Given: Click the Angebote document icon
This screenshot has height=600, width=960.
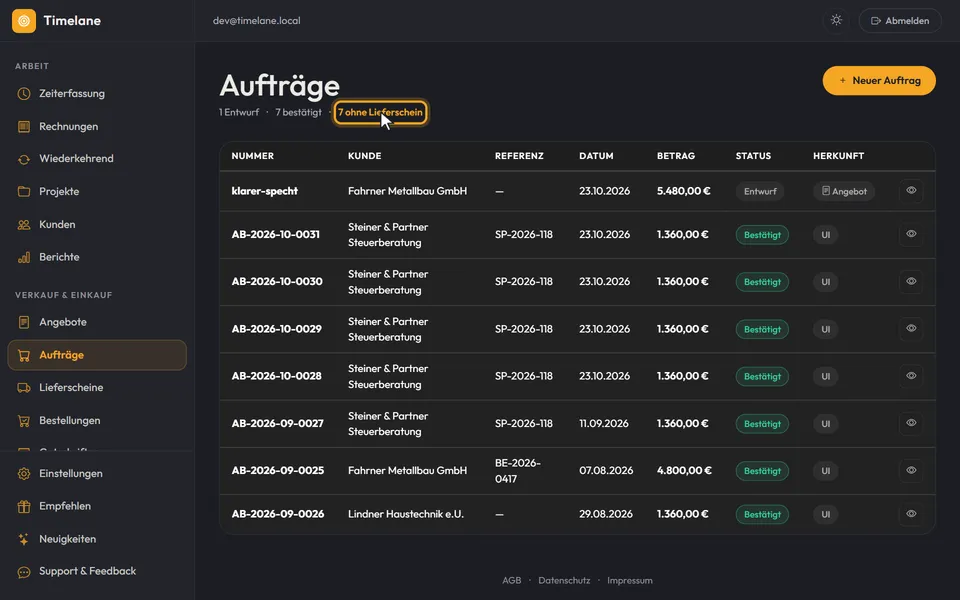Looking at the screenshot, I should tap(24, 322).
